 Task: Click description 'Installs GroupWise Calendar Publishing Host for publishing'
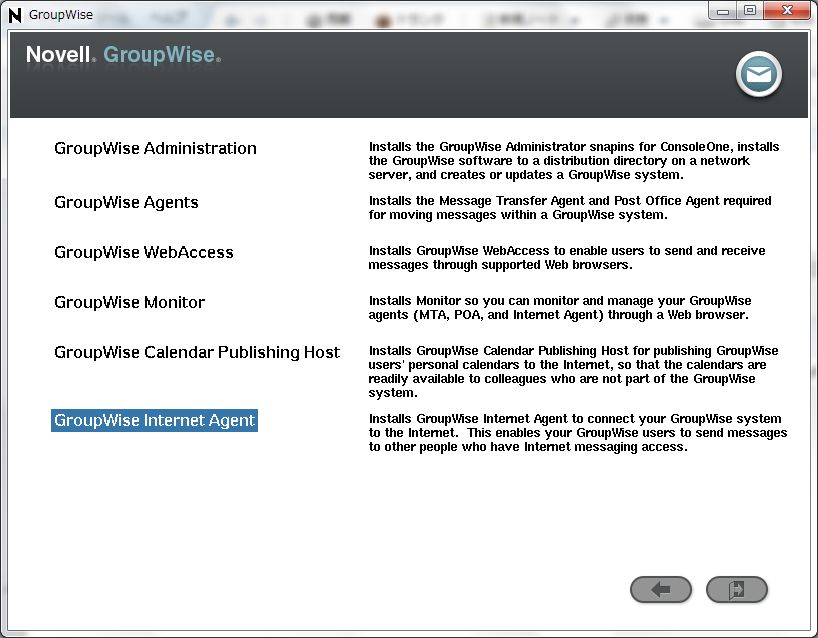point(573,372)
